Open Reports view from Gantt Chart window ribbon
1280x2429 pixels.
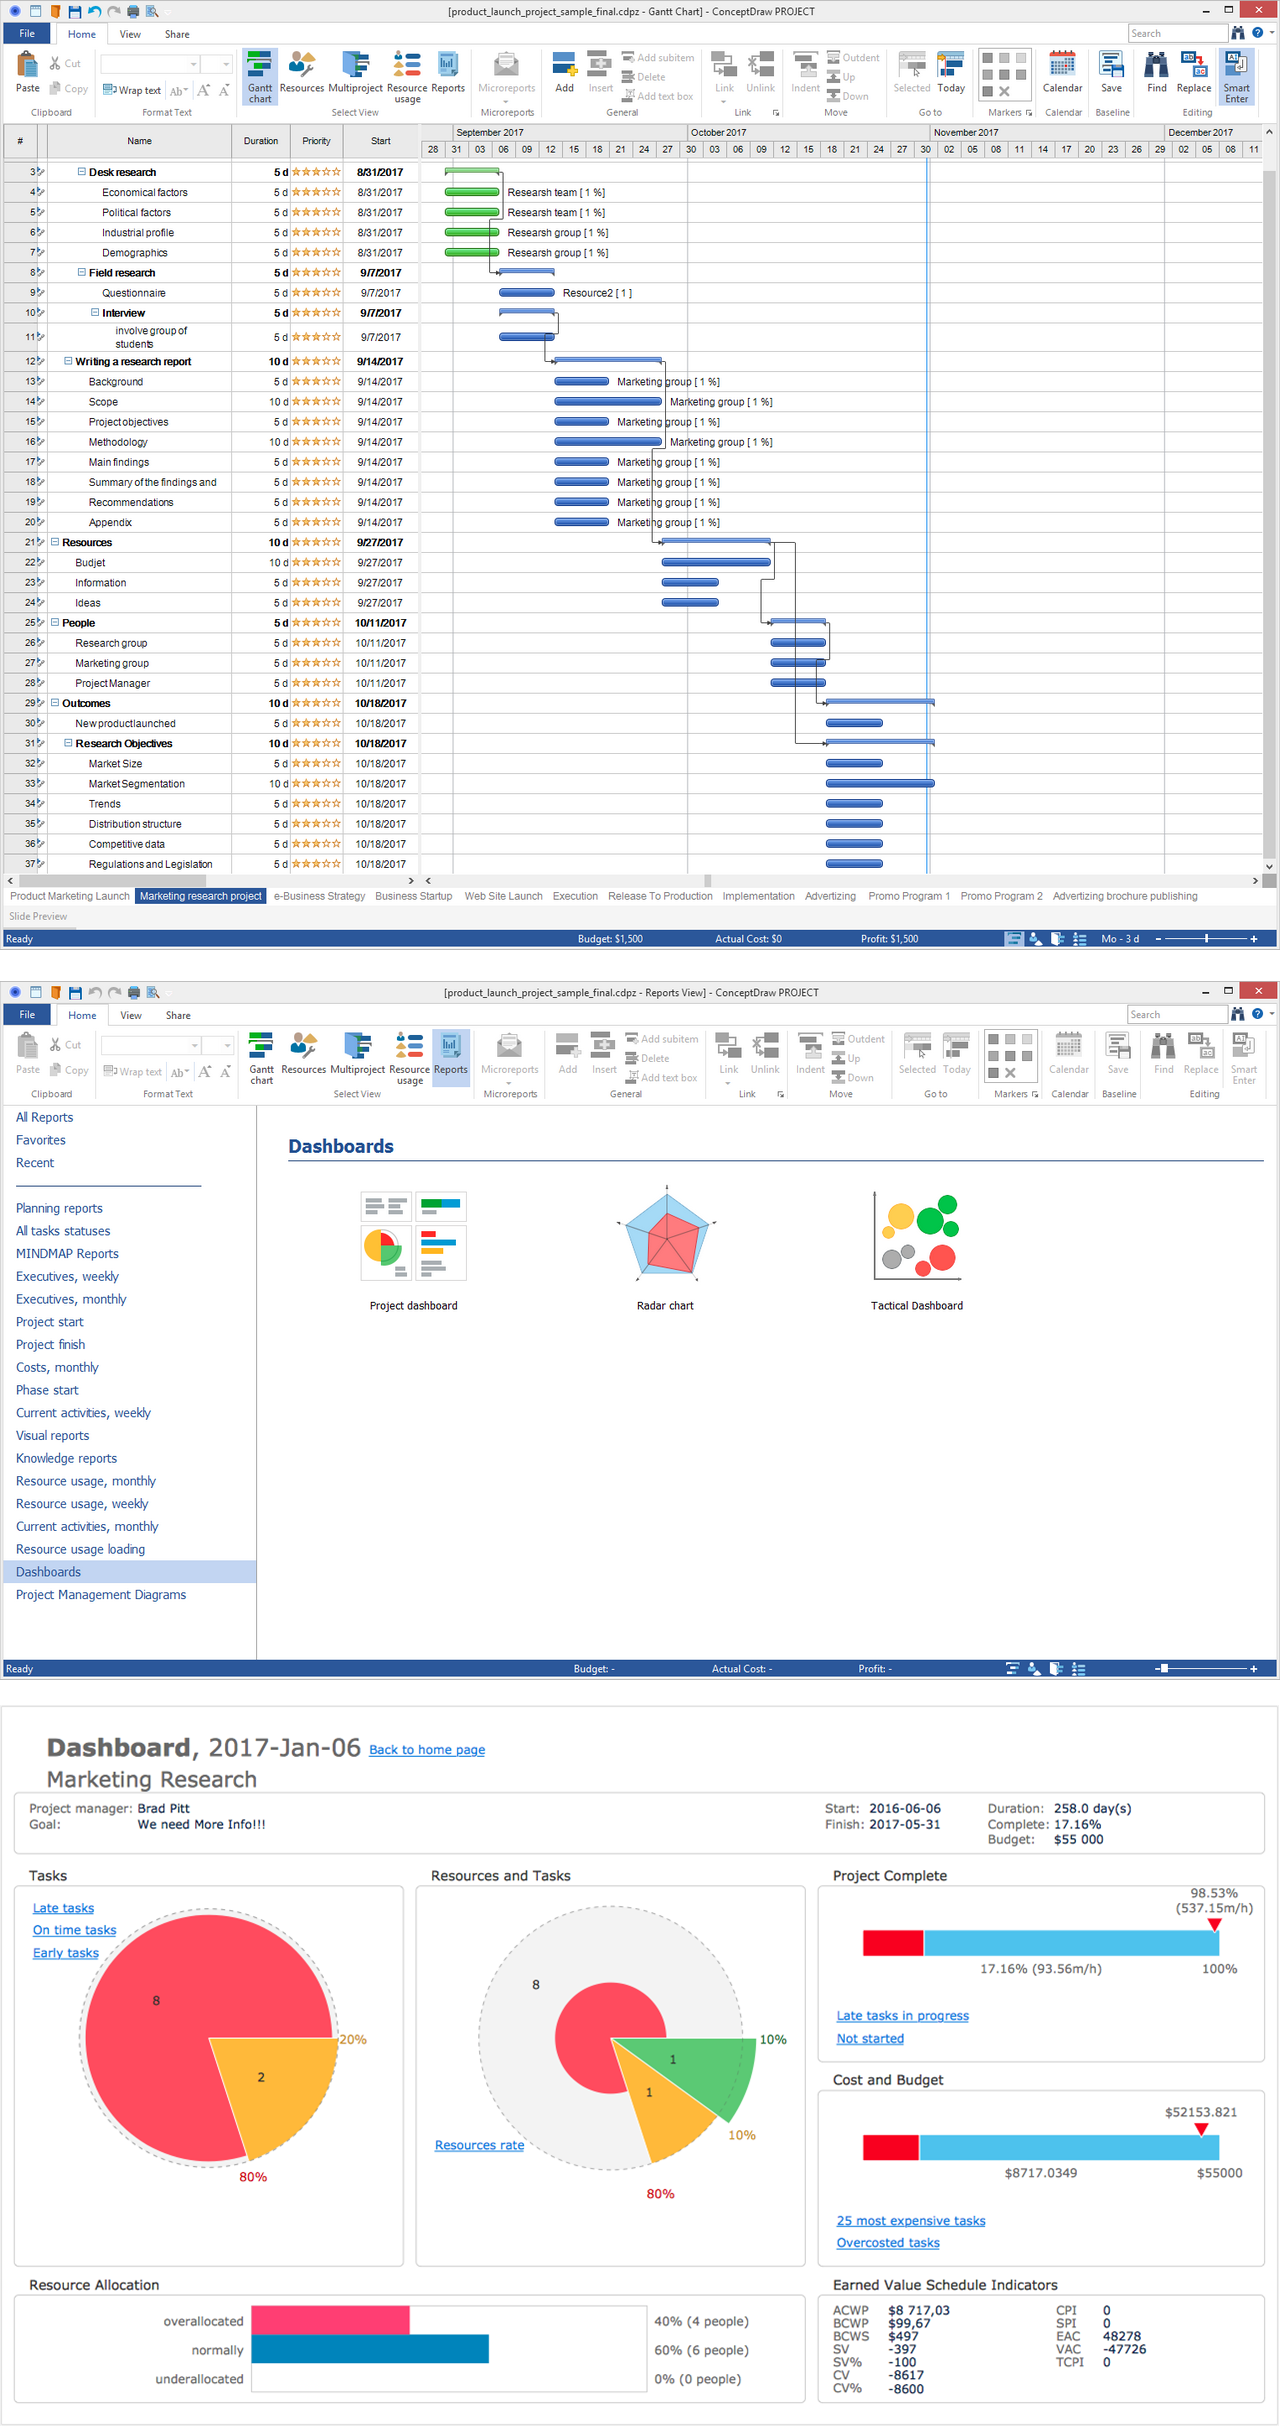(x=448, y=72)
